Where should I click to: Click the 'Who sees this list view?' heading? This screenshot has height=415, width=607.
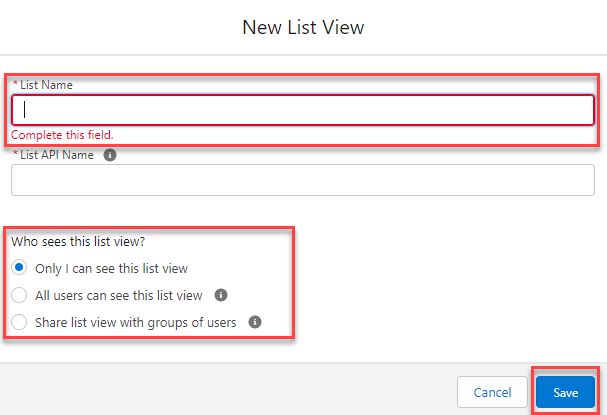click(x=78, y=242)
